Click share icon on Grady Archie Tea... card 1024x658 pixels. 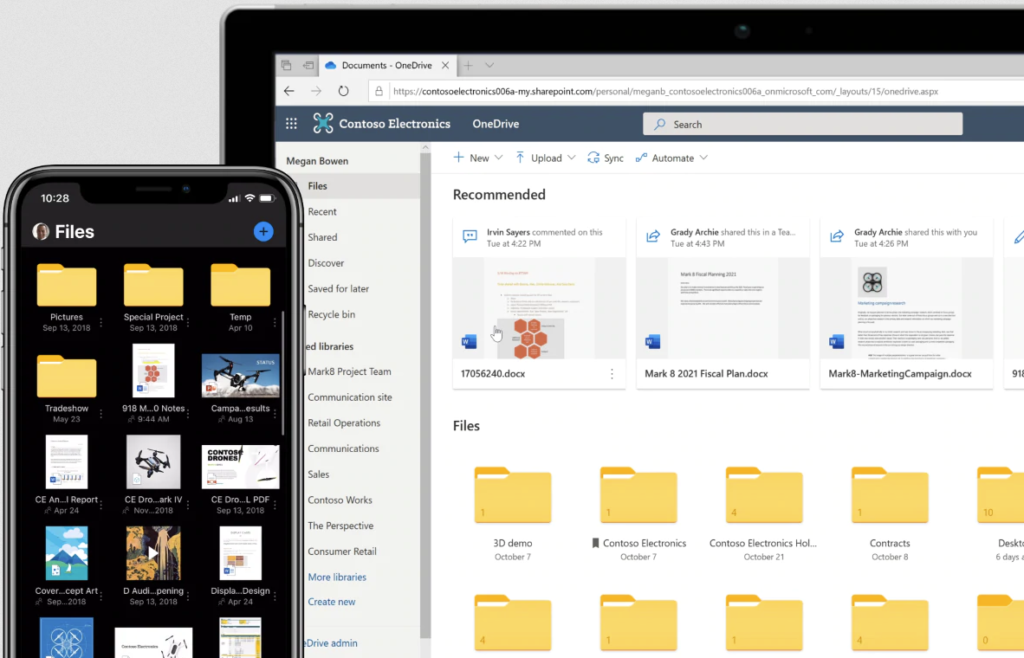click(x=653, y=236)
